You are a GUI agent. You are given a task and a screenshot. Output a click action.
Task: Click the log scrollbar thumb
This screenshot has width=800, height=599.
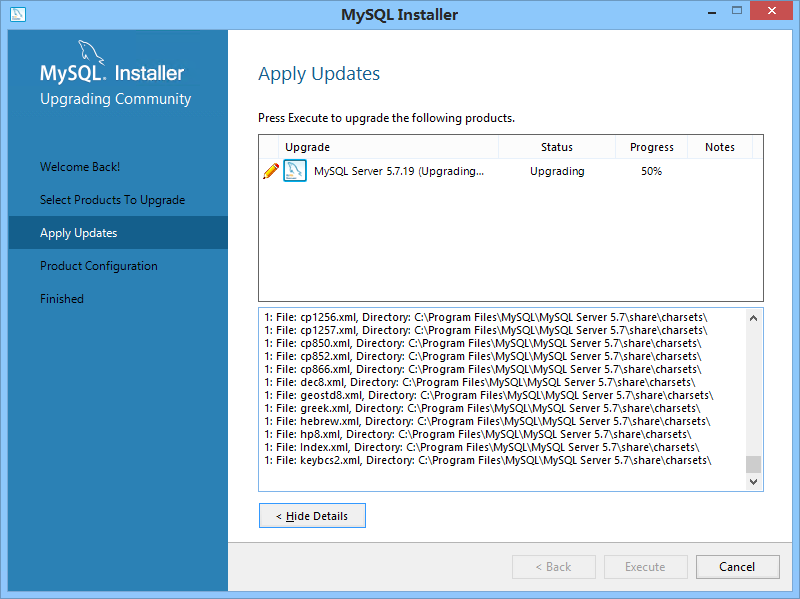tap(754, 464)
